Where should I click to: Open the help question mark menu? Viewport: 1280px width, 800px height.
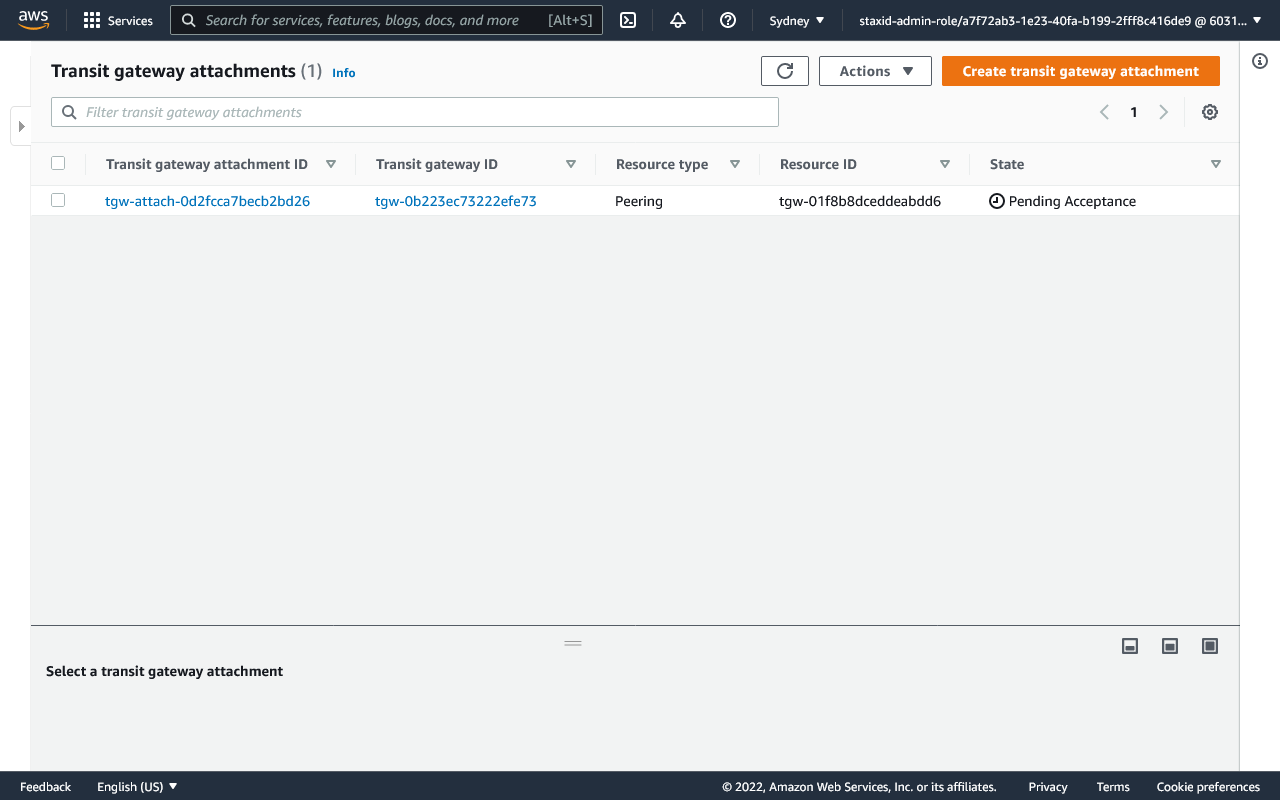point(728,20)
